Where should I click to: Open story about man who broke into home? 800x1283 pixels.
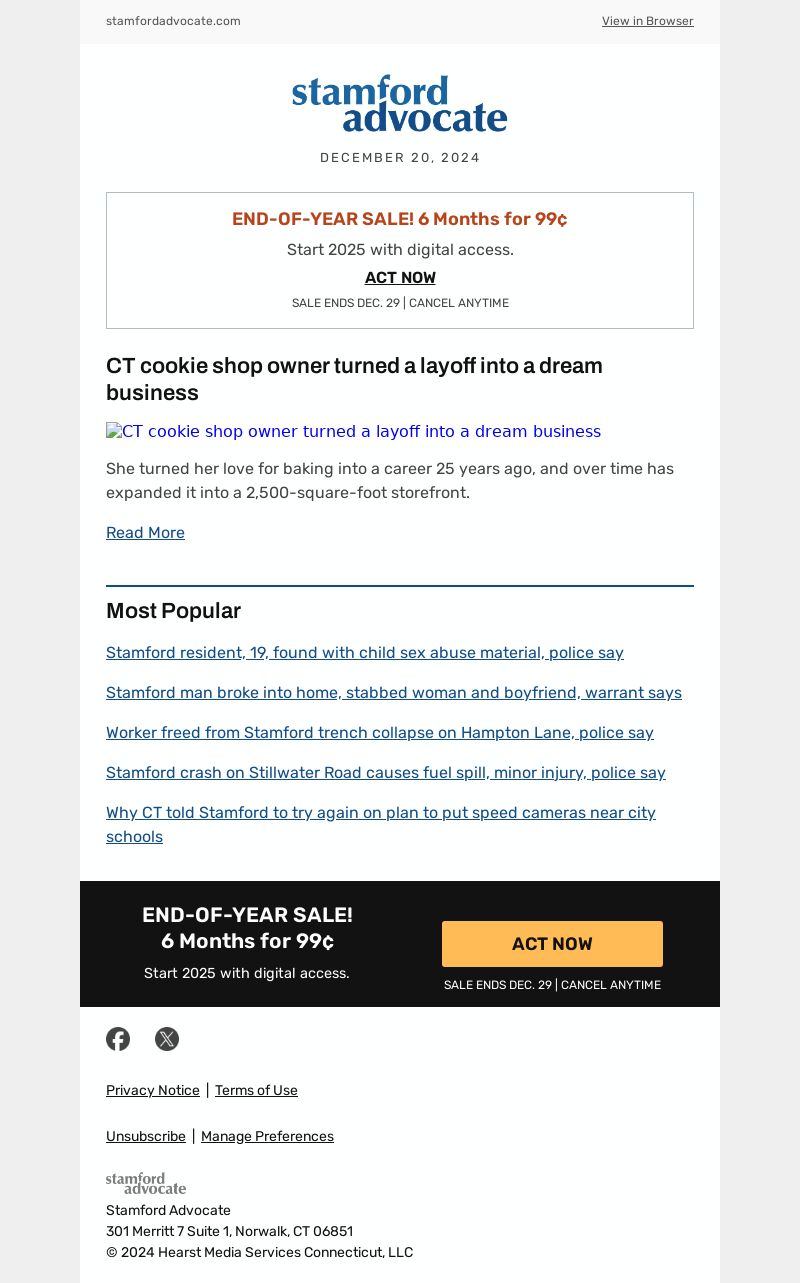tap(394, 692)
